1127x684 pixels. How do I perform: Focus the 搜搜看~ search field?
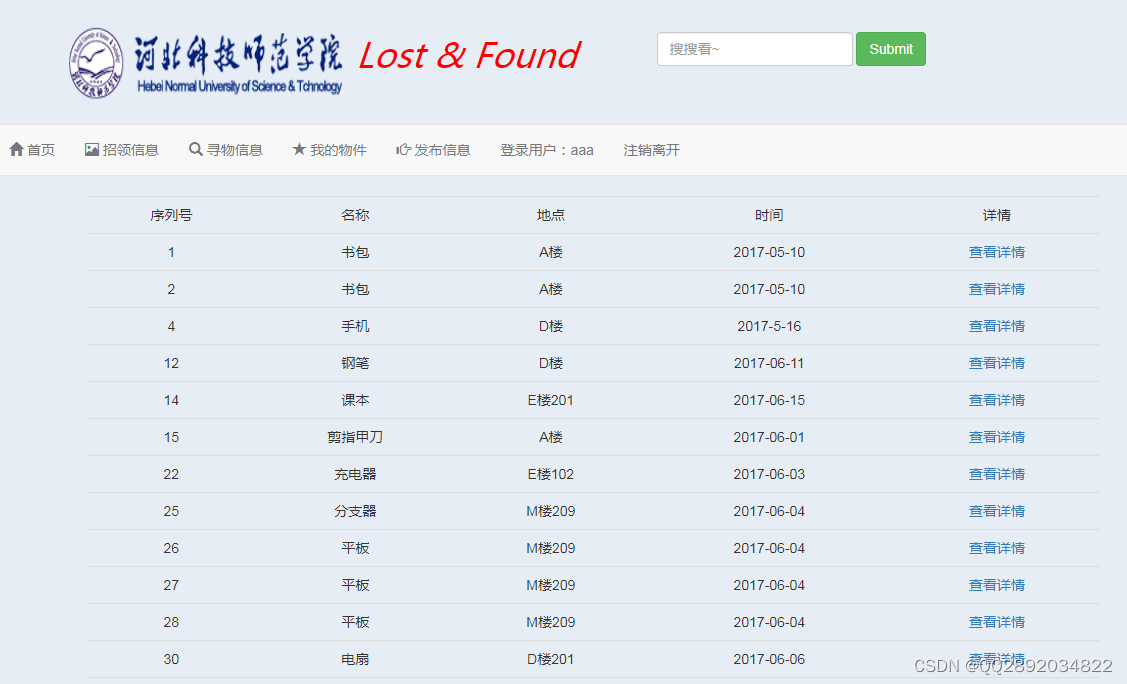coord(755,49)
